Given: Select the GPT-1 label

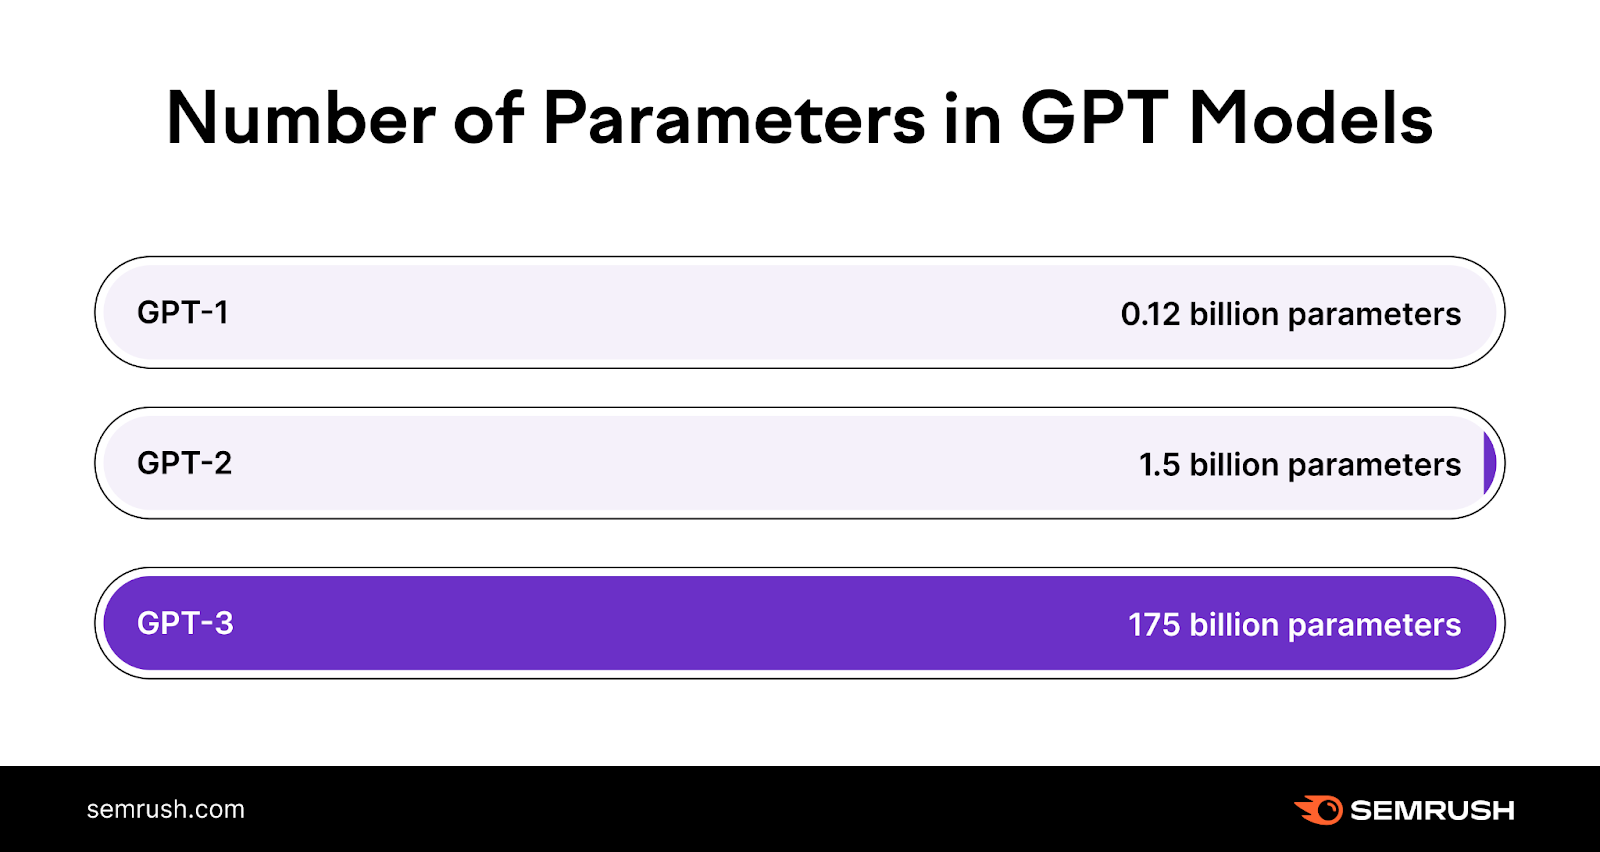Looking at the screenshot, I should coord(183,313).
